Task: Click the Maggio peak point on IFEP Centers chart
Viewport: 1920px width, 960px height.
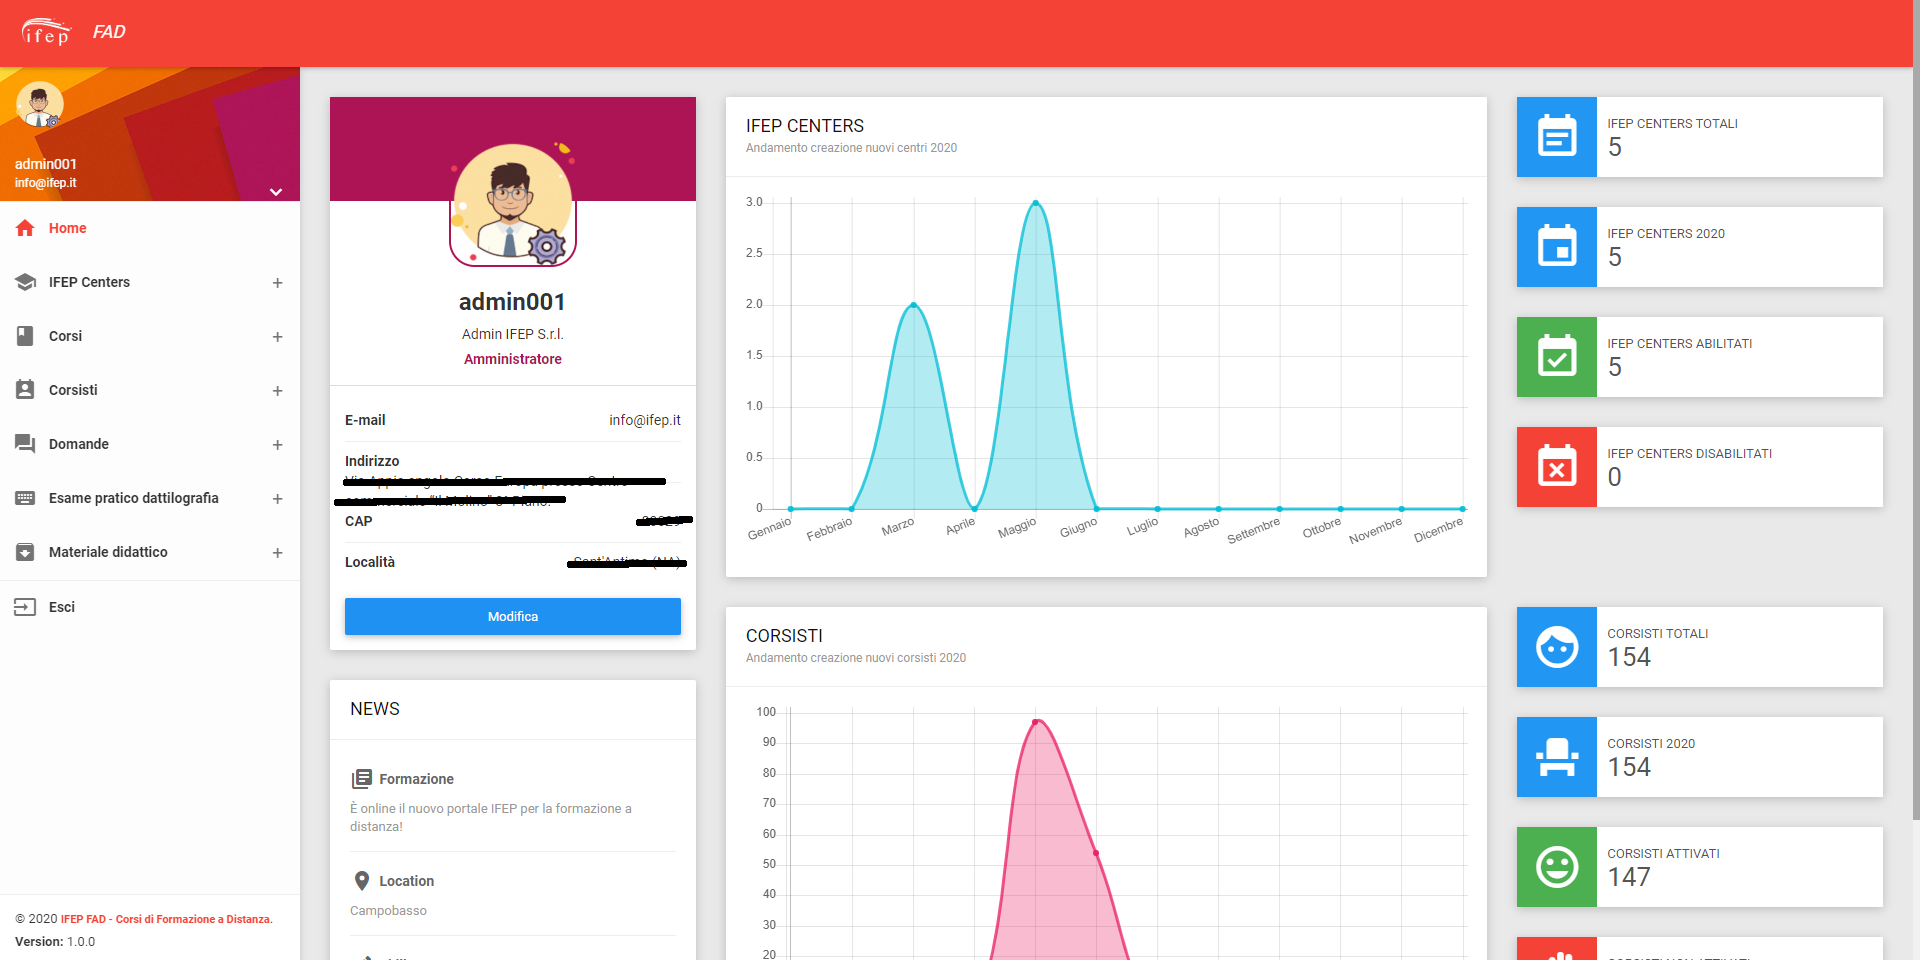Action: point(1035,202)
